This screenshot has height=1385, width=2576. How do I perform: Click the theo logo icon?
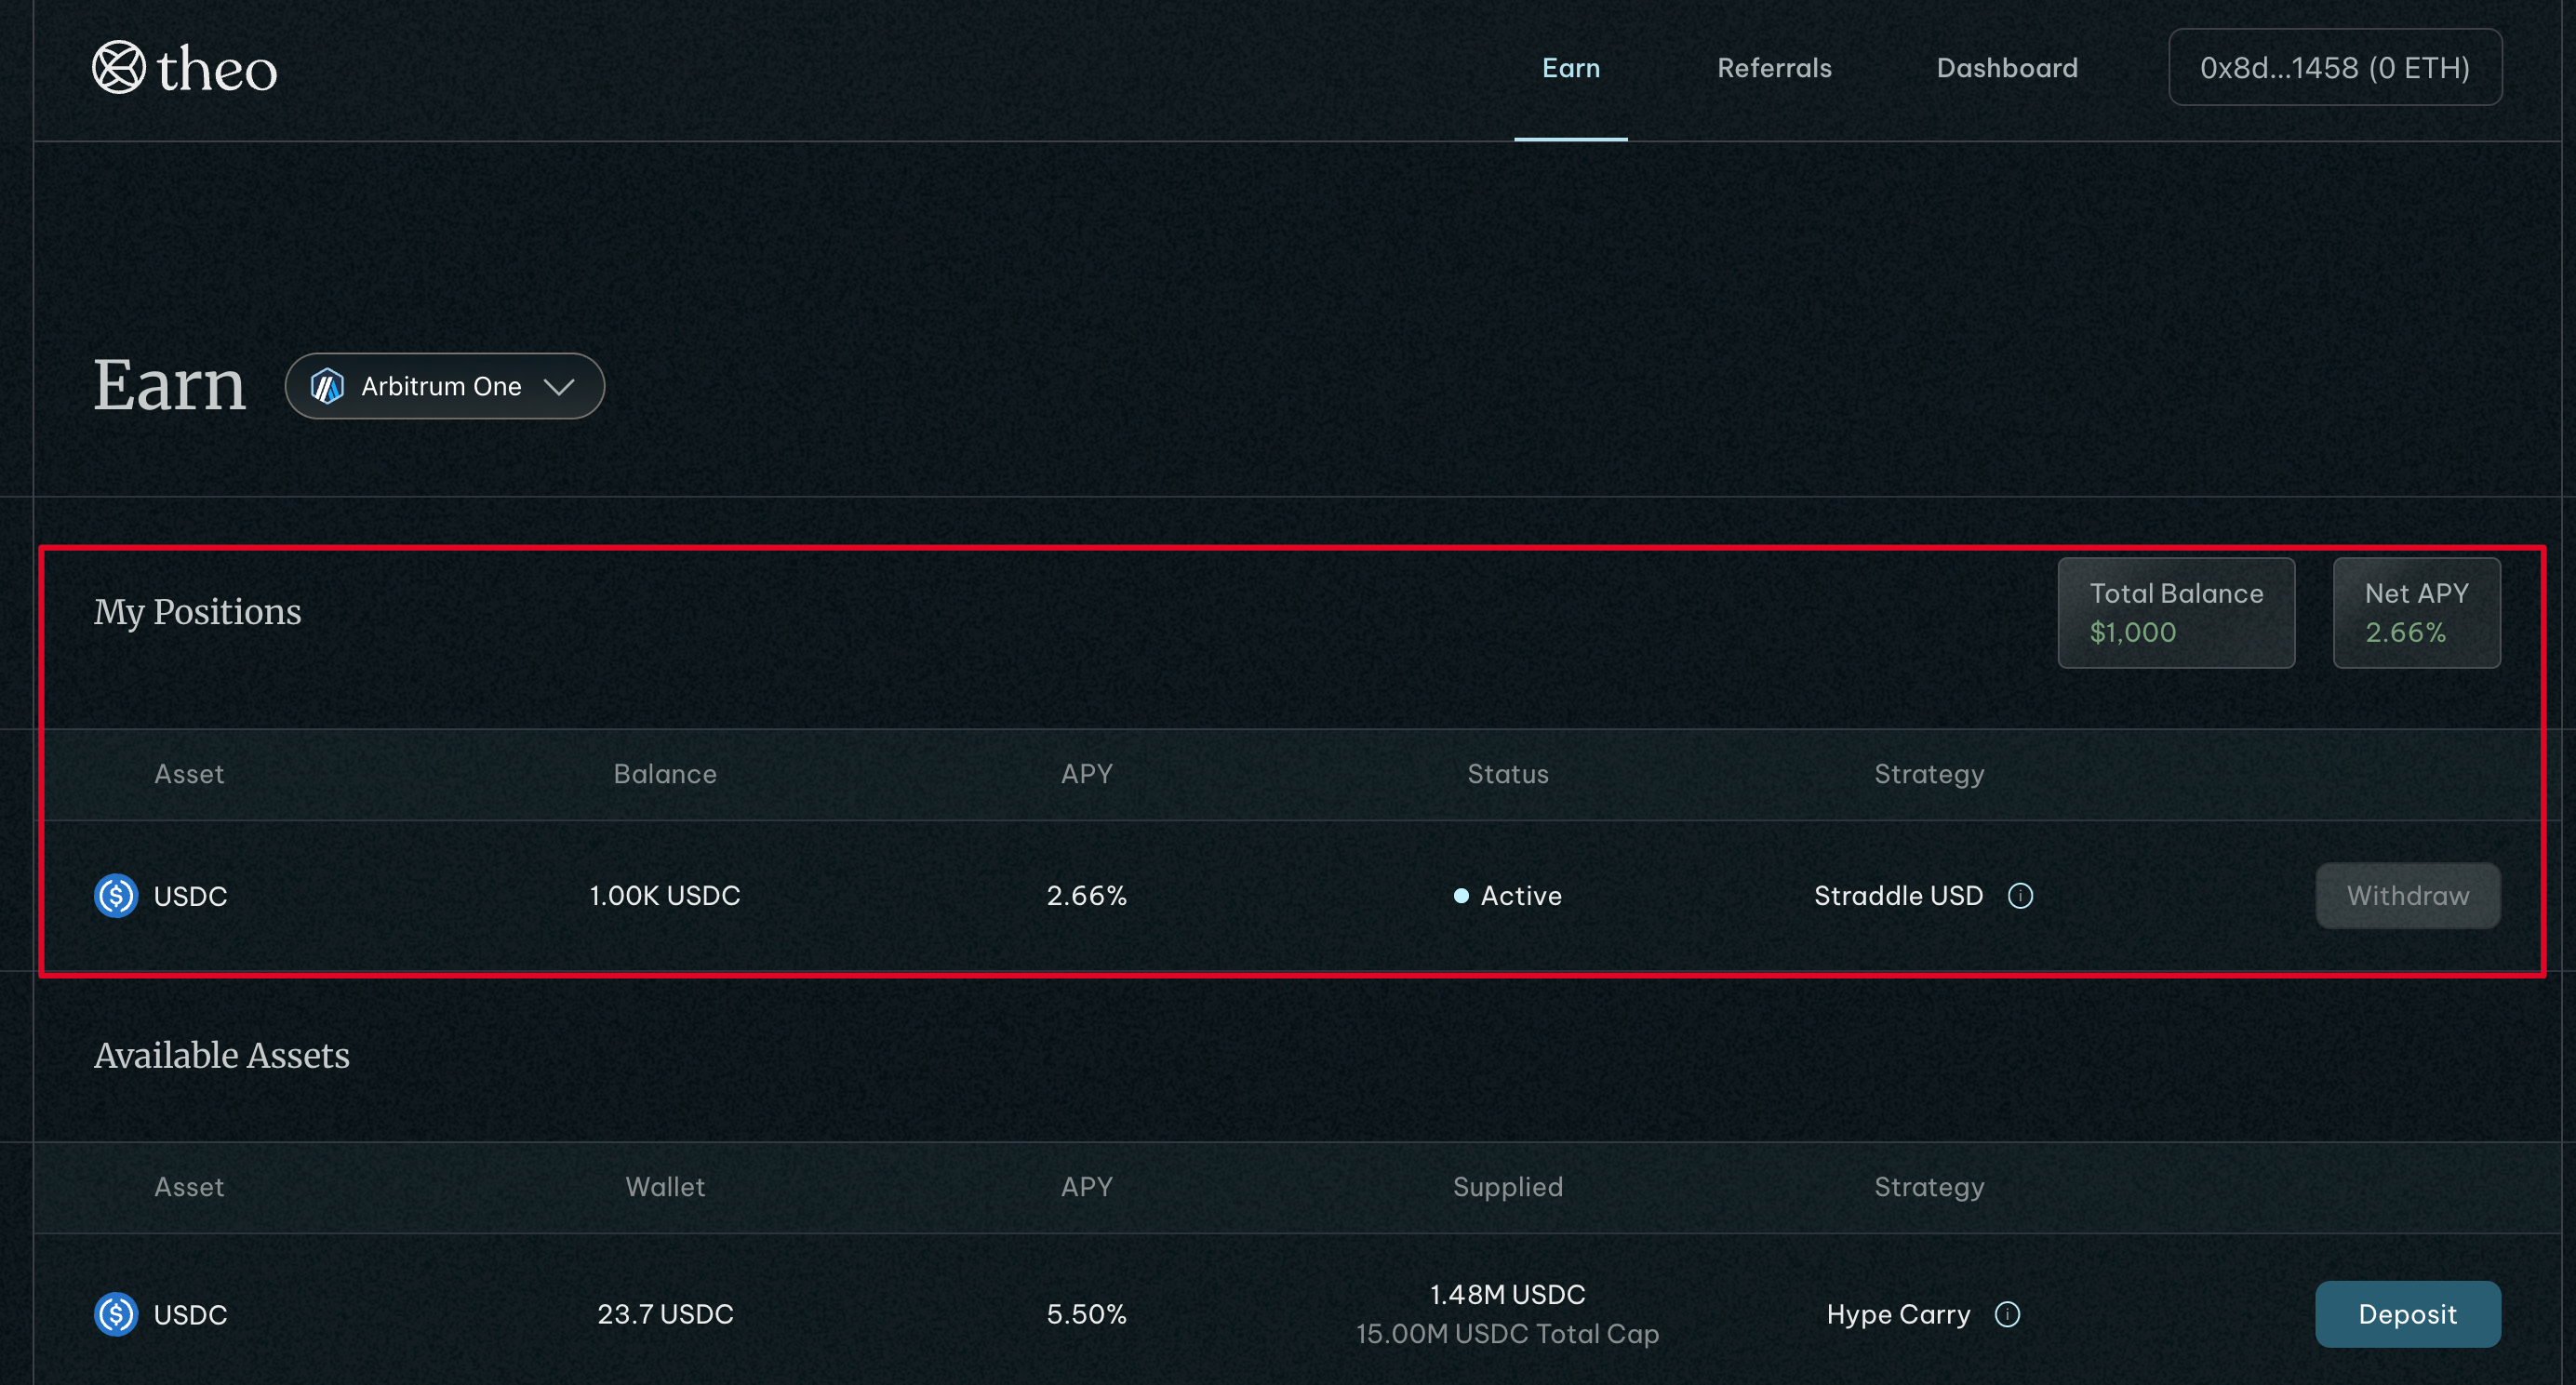[118, 67]
